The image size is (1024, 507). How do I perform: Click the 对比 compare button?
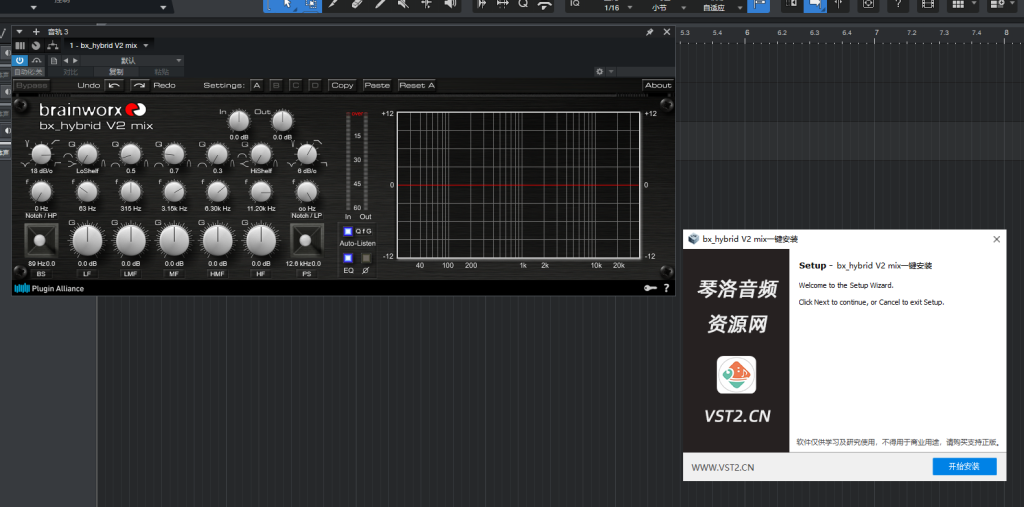(x=71, y=72)
